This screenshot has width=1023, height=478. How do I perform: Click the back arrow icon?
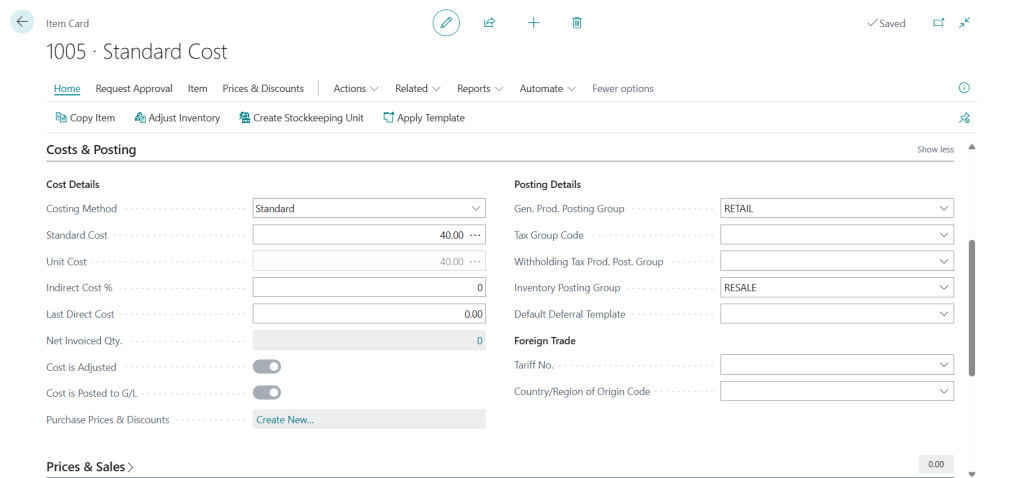click(x=22, y=22)
